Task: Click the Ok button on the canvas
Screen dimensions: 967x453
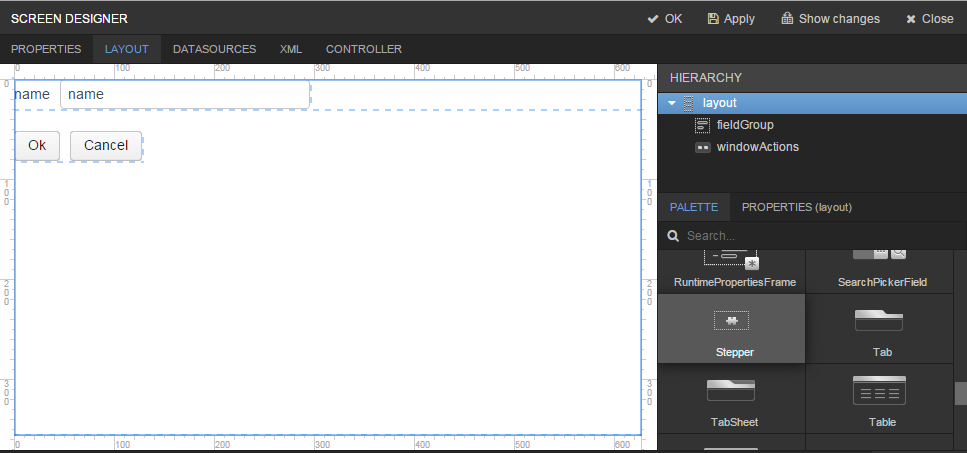Action: pyautogui.click(x=37, y=145)
